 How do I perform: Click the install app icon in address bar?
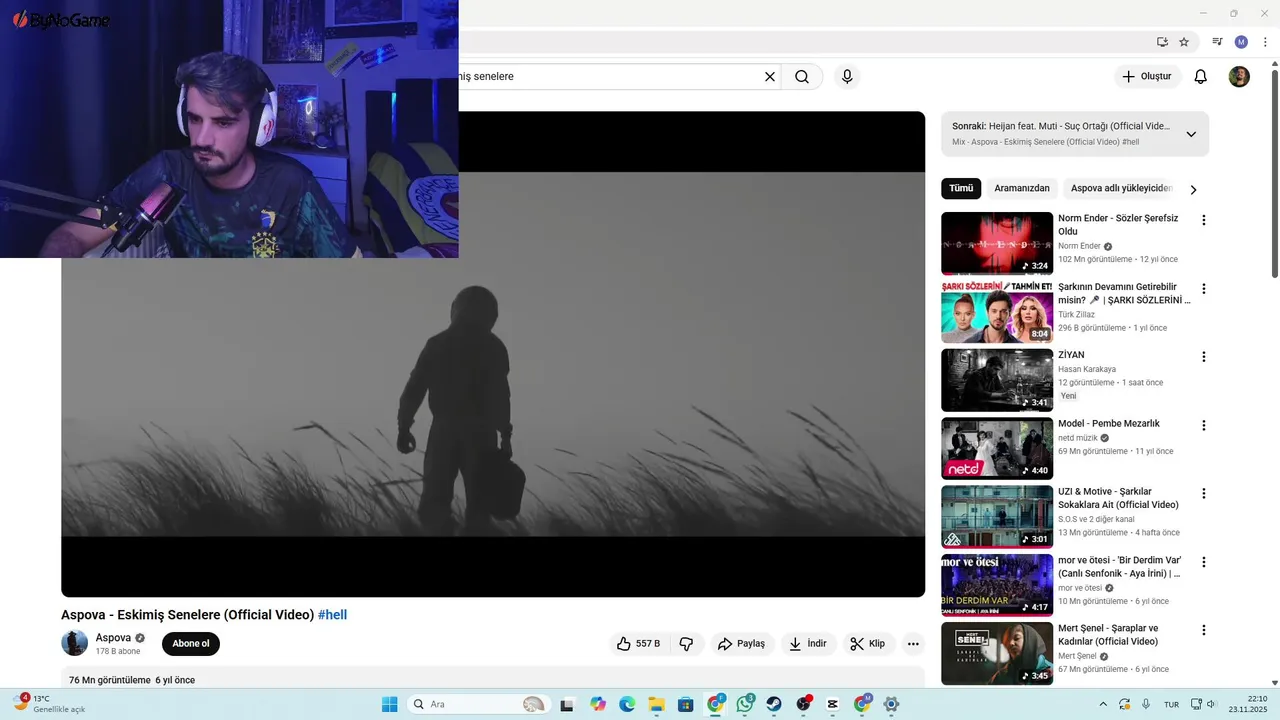pos(1162,42)
